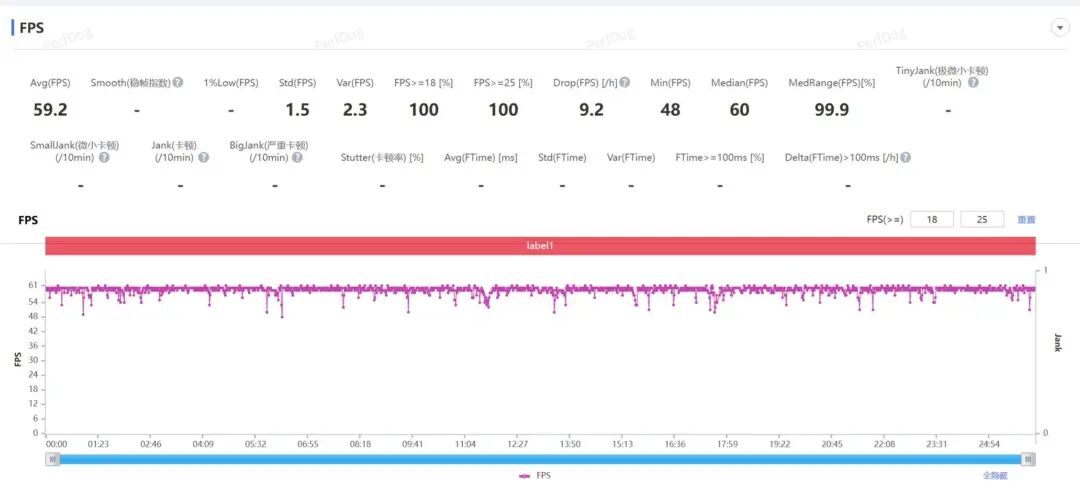Click the 24:54 time axis label
This screenshot has height=489, width=1080.
(x=989, y=444)
